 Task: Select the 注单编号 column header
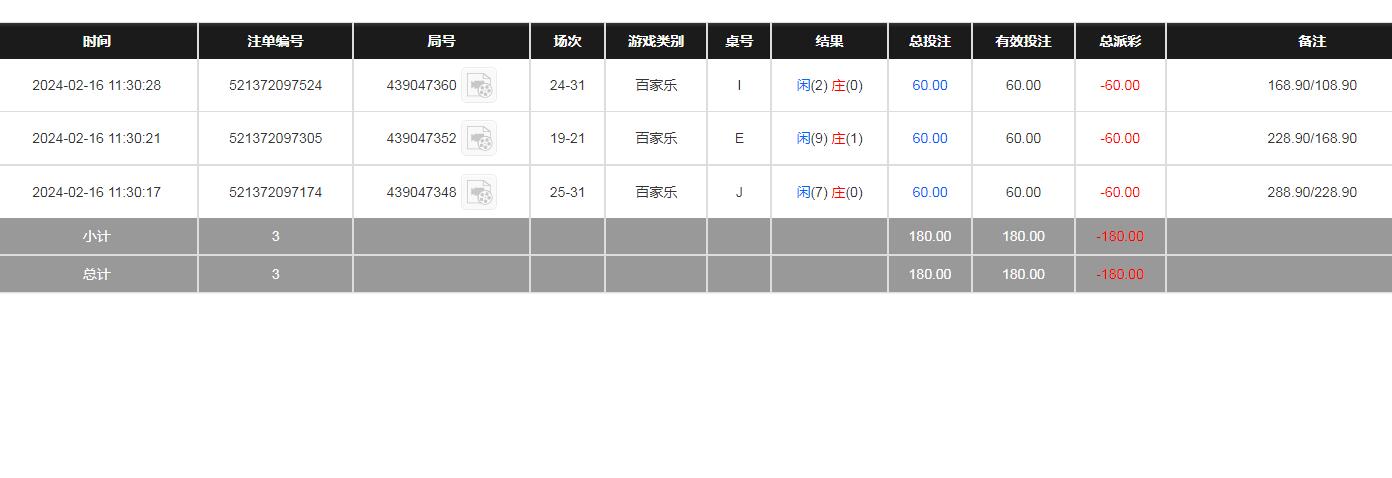pyautogui.click(x=275, y=41)
